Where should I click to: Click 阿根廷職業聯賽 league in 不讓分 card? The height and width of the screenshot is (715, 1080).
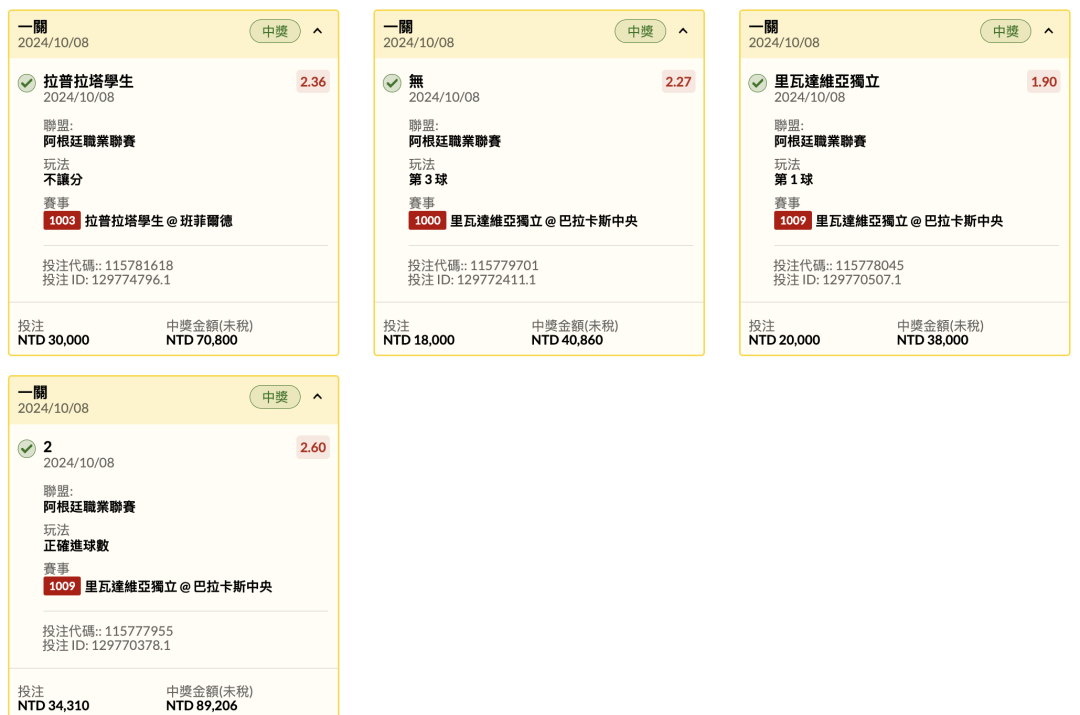[x=90, y=141]
